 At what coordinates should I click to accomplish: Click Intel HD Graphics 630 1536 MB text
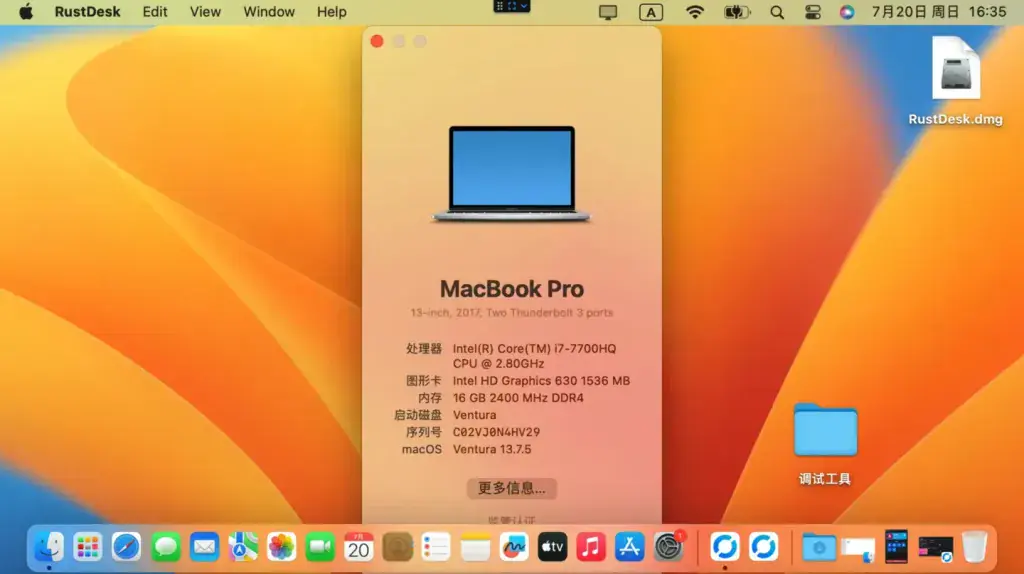point(541,381)
